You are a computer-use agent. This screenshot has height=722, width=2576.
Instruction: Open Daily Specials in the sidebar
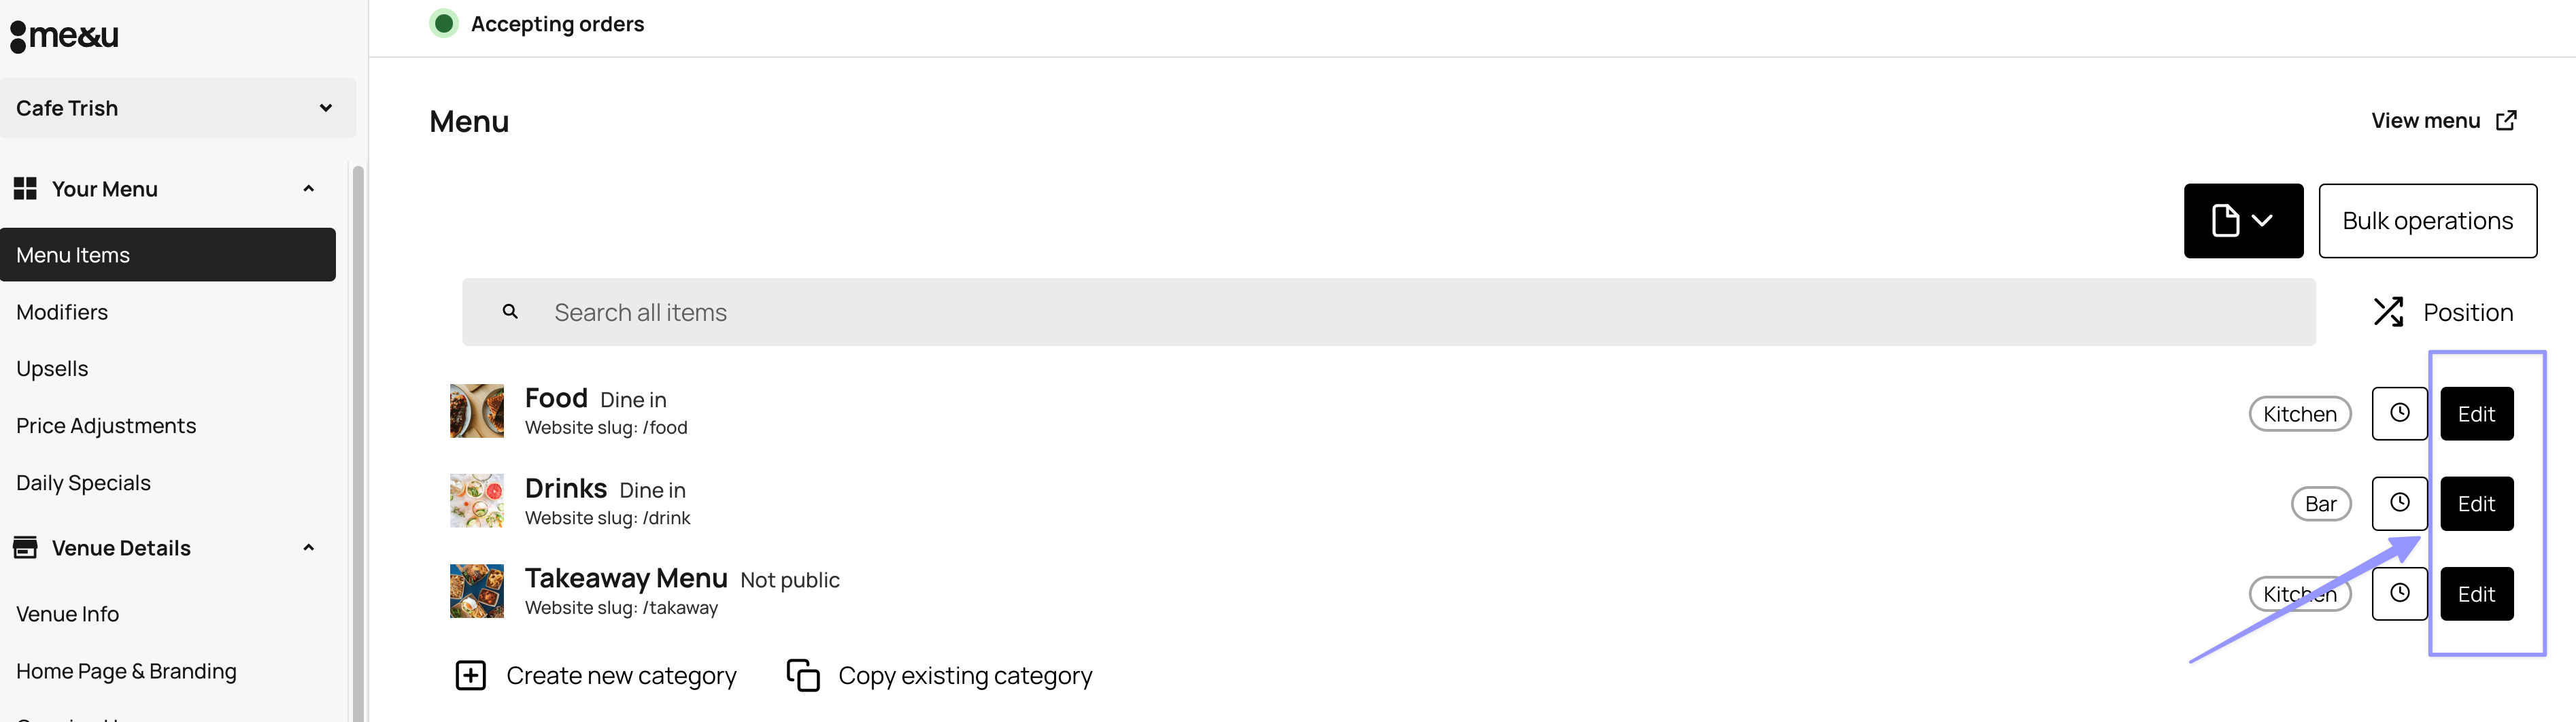click(83, 483)
